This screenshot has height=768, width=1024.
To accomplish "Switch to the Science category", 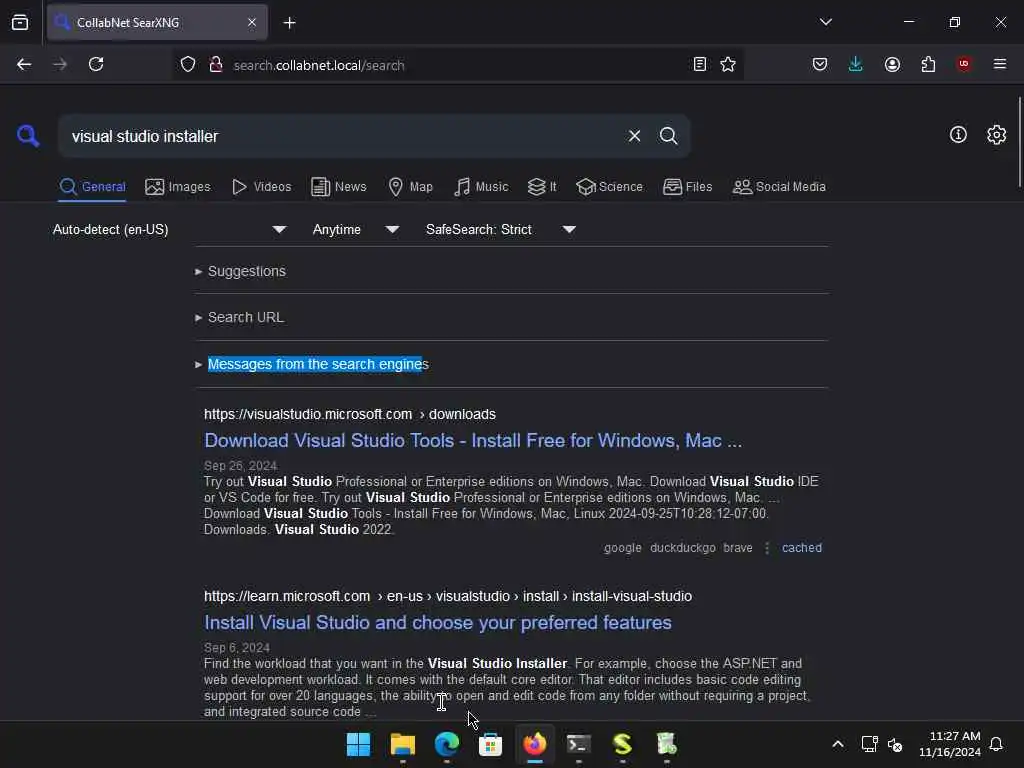I will 609,187.
